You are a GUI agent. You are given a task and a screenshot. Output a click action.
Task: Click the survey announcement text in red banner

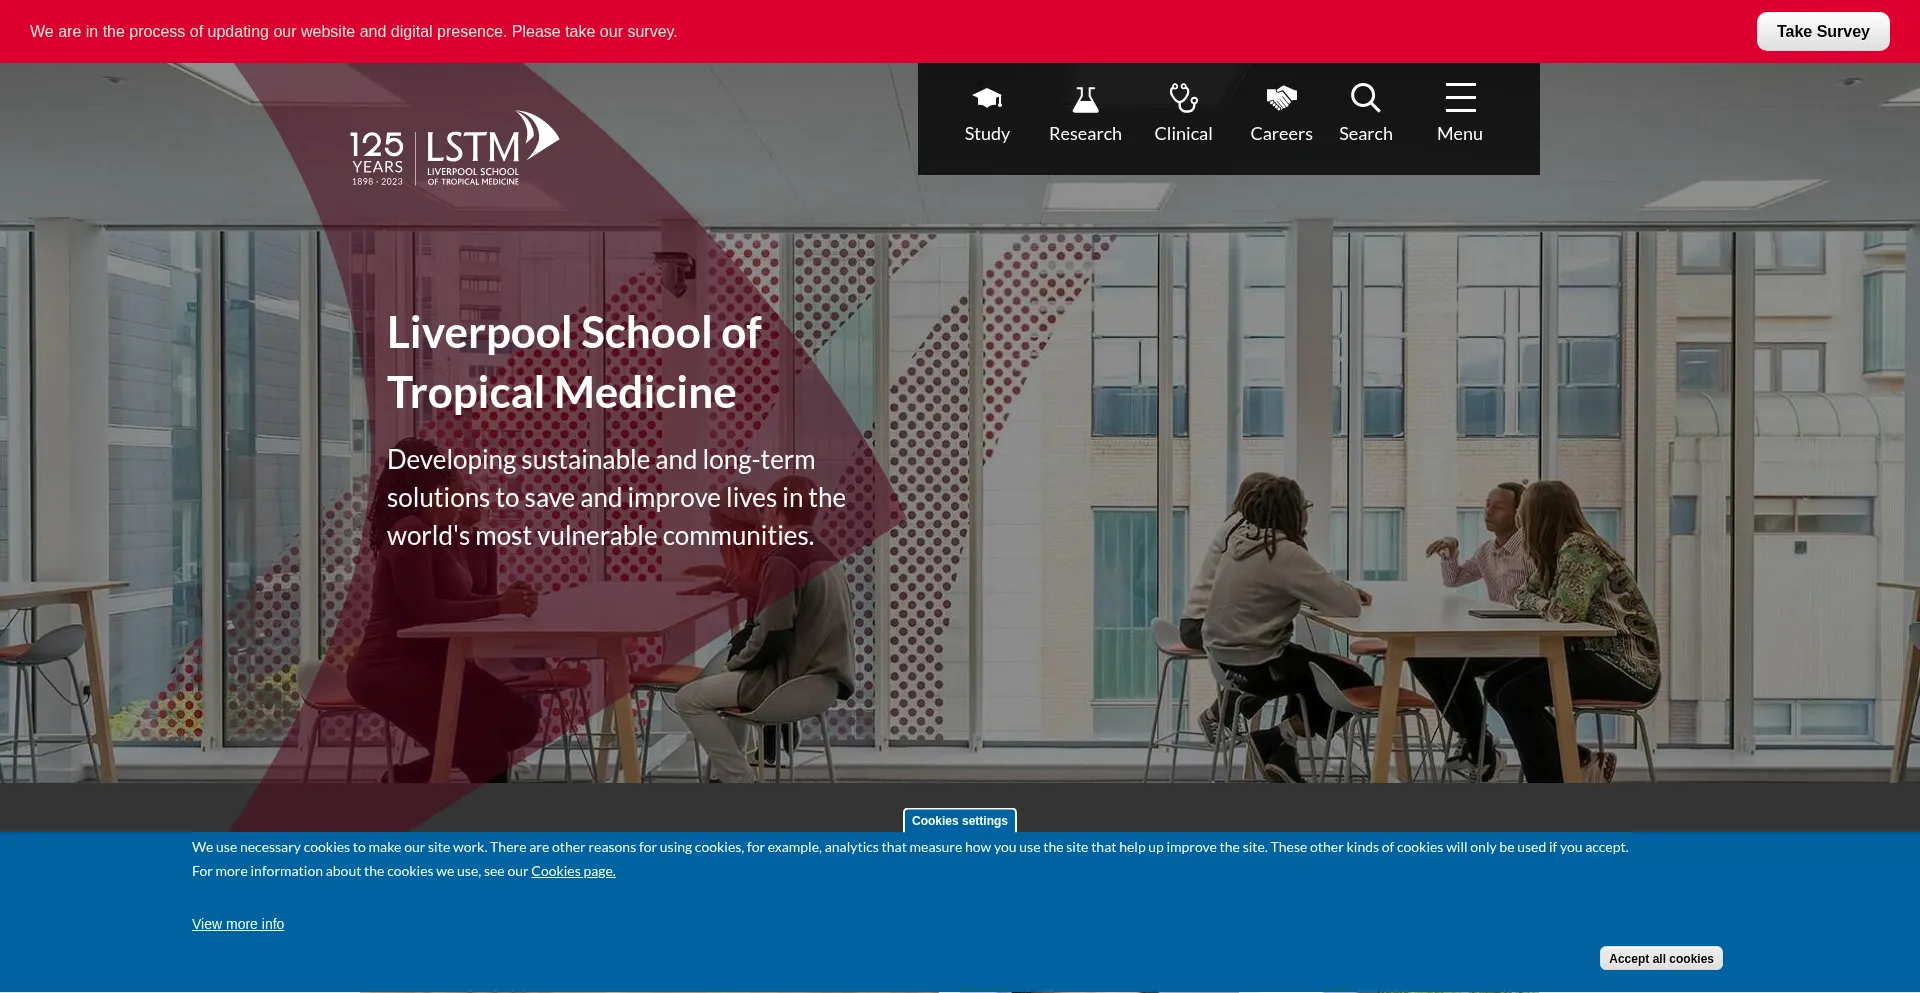[353, 32]
